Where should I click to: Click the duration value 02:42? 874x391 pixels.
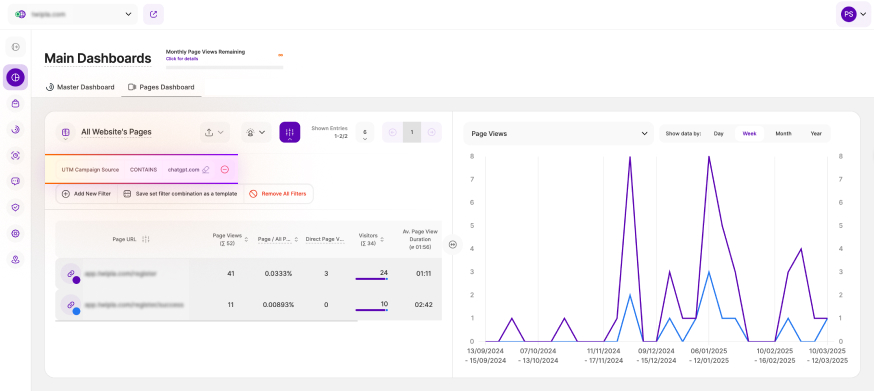point(424,305)
